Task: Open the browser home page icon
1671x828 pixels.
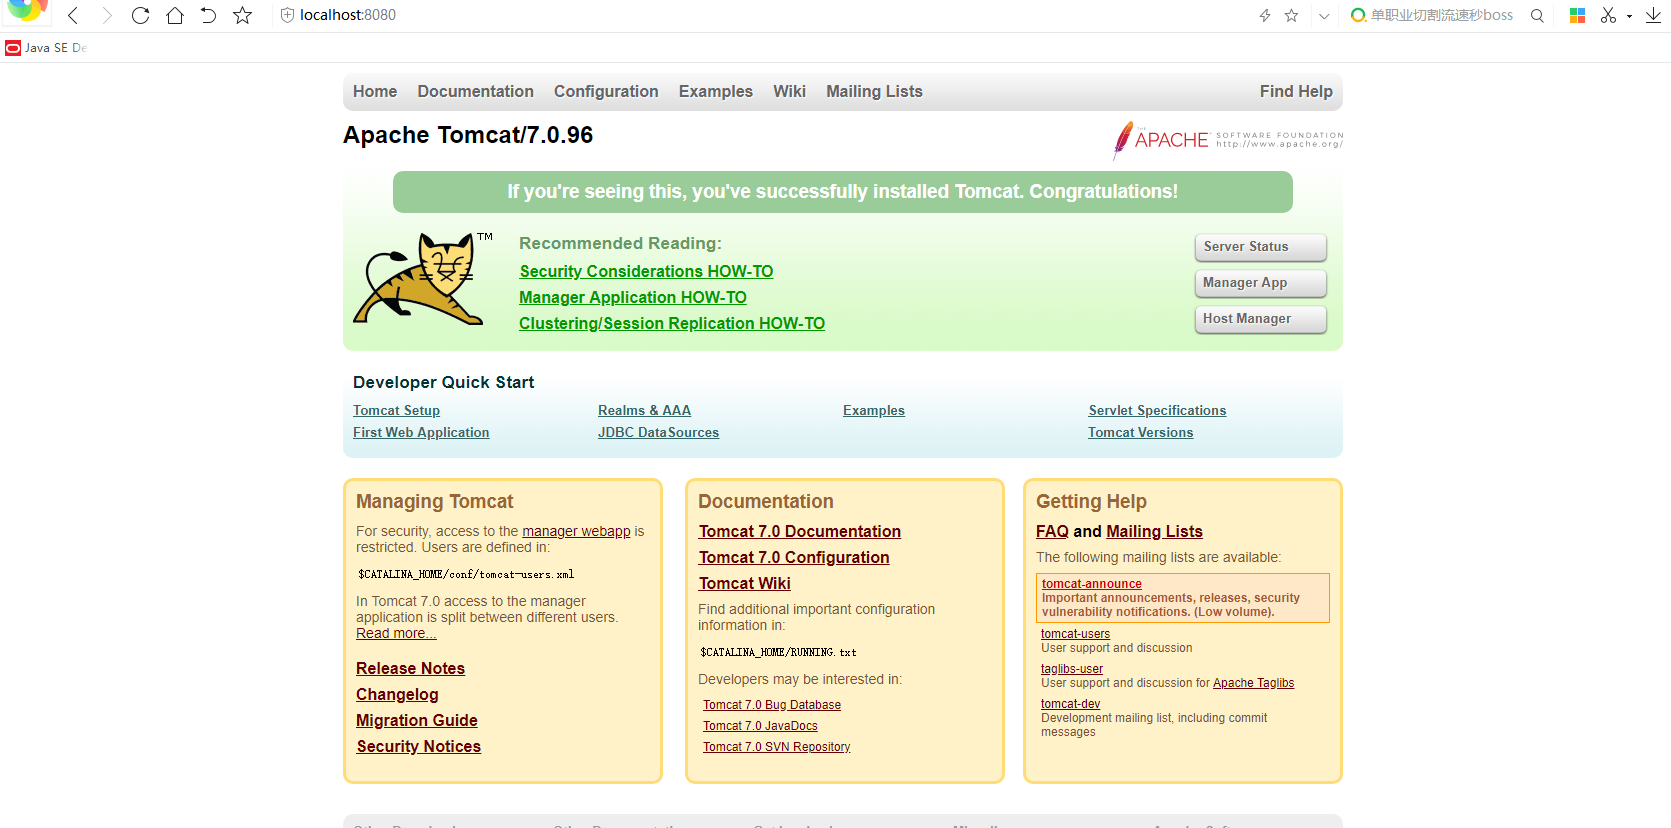Action: click(x=175, y=15)
